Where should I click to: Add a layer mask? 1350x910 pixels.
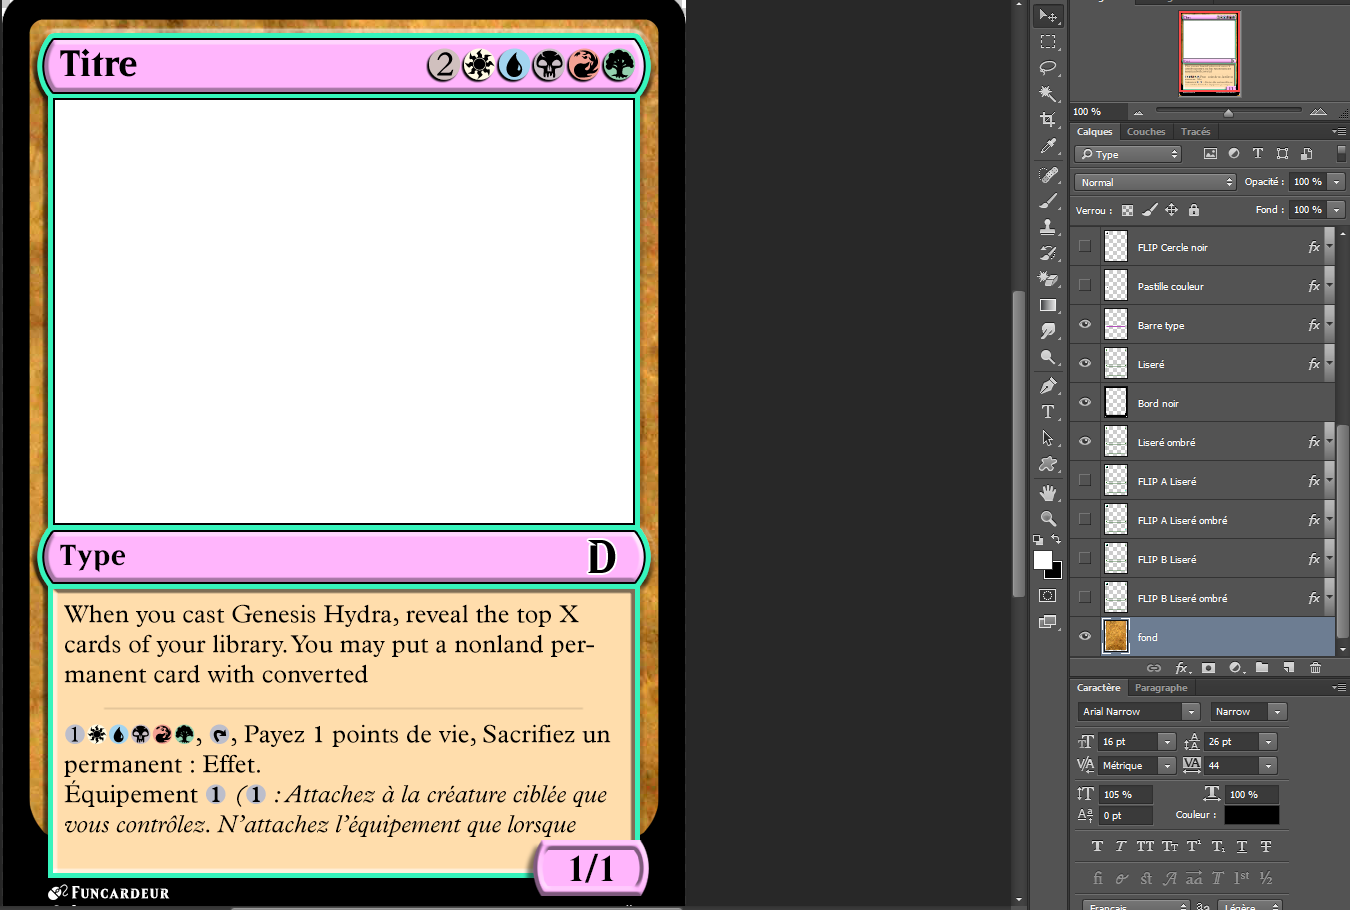(1209, 668)
